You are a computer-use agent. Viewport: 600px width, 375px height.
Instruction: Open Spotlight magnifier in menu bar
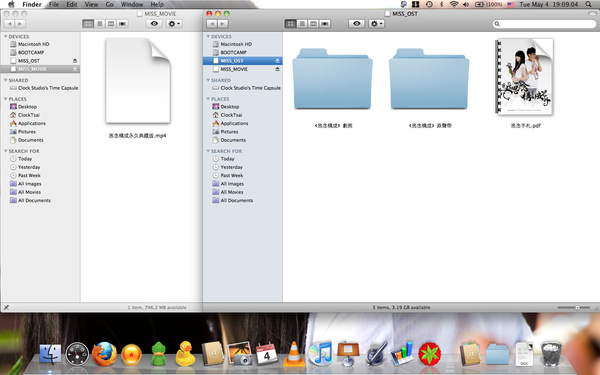(588, 5)
